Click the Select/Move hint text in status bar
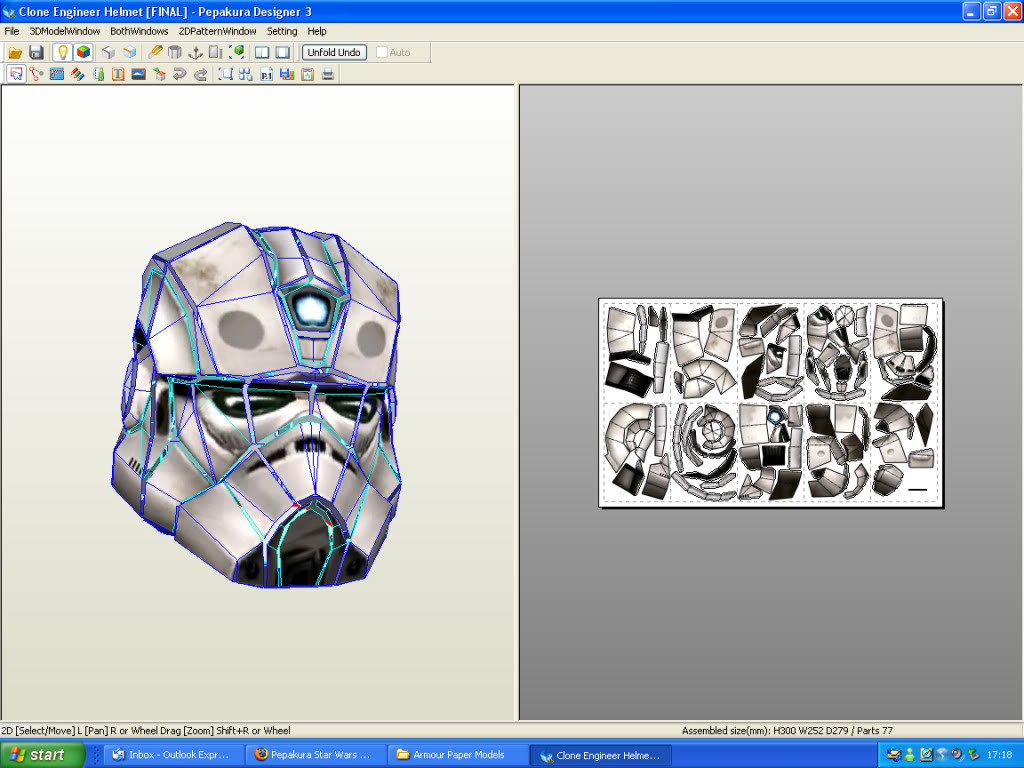Screen dimensions: 1024x768 click(x=146, y=731)
